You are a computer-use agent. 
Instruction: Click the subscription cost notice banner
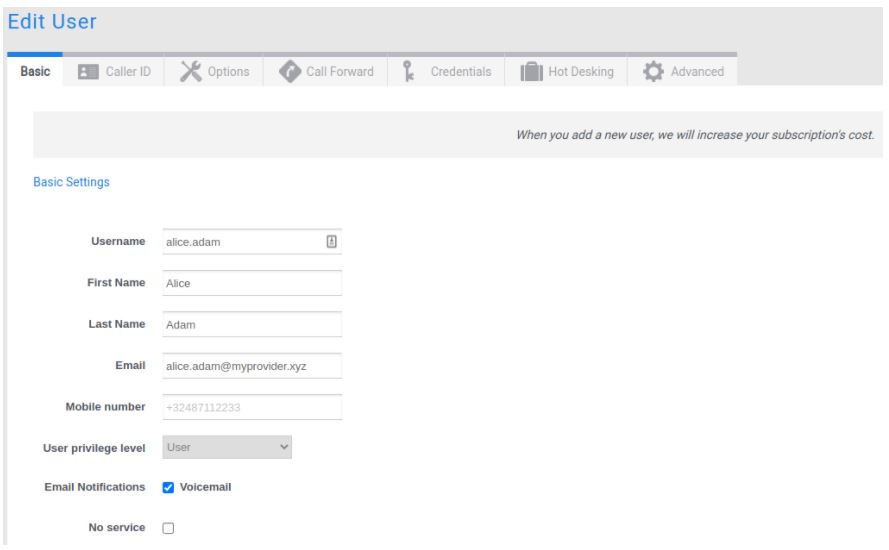point(460,135)
